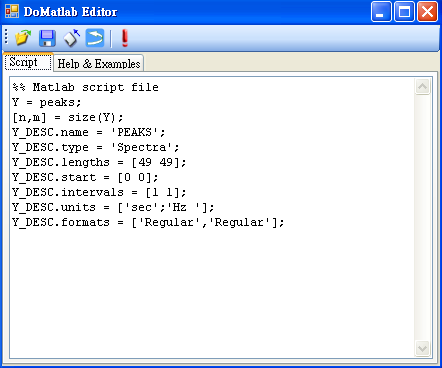Click the scroll up arrow in the editor

coord(422,87)
